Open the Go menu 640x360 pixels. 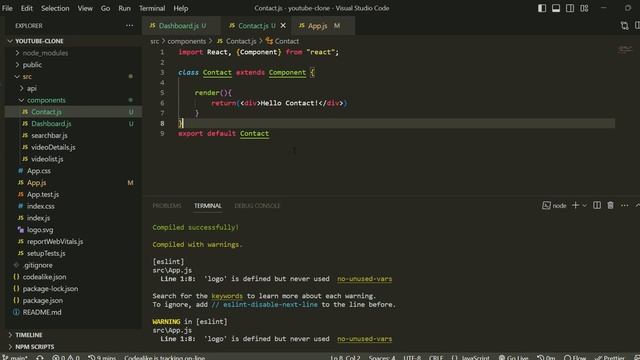pos(105,8)
